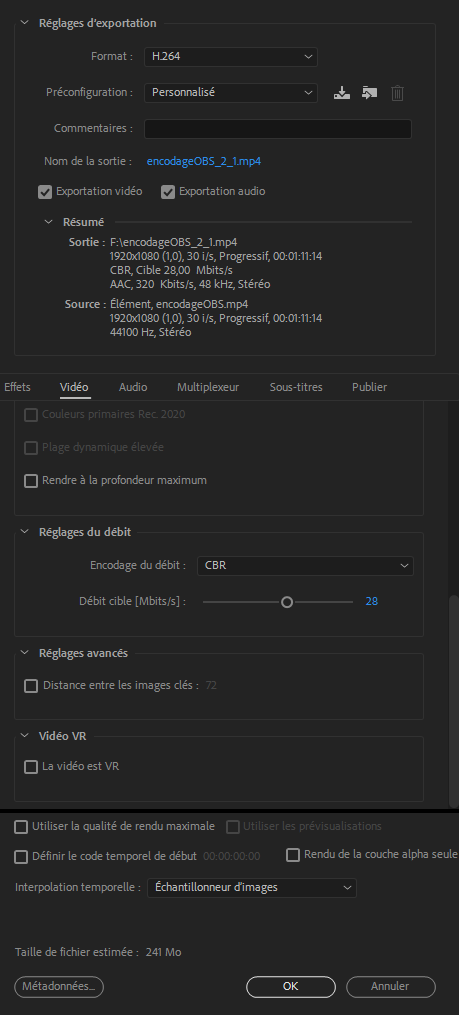Click the delete preset trash icon

tap(397, 93)
